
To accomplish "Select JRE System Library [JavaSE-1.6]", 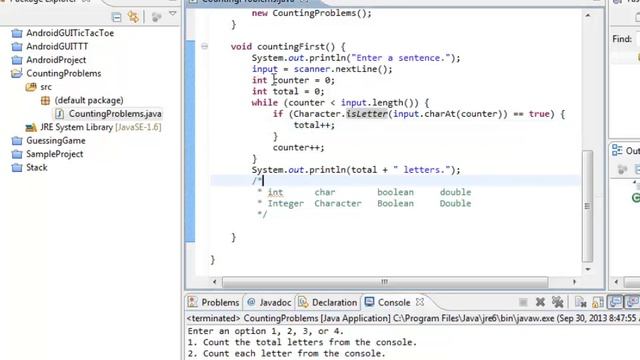I will [100, 127].
